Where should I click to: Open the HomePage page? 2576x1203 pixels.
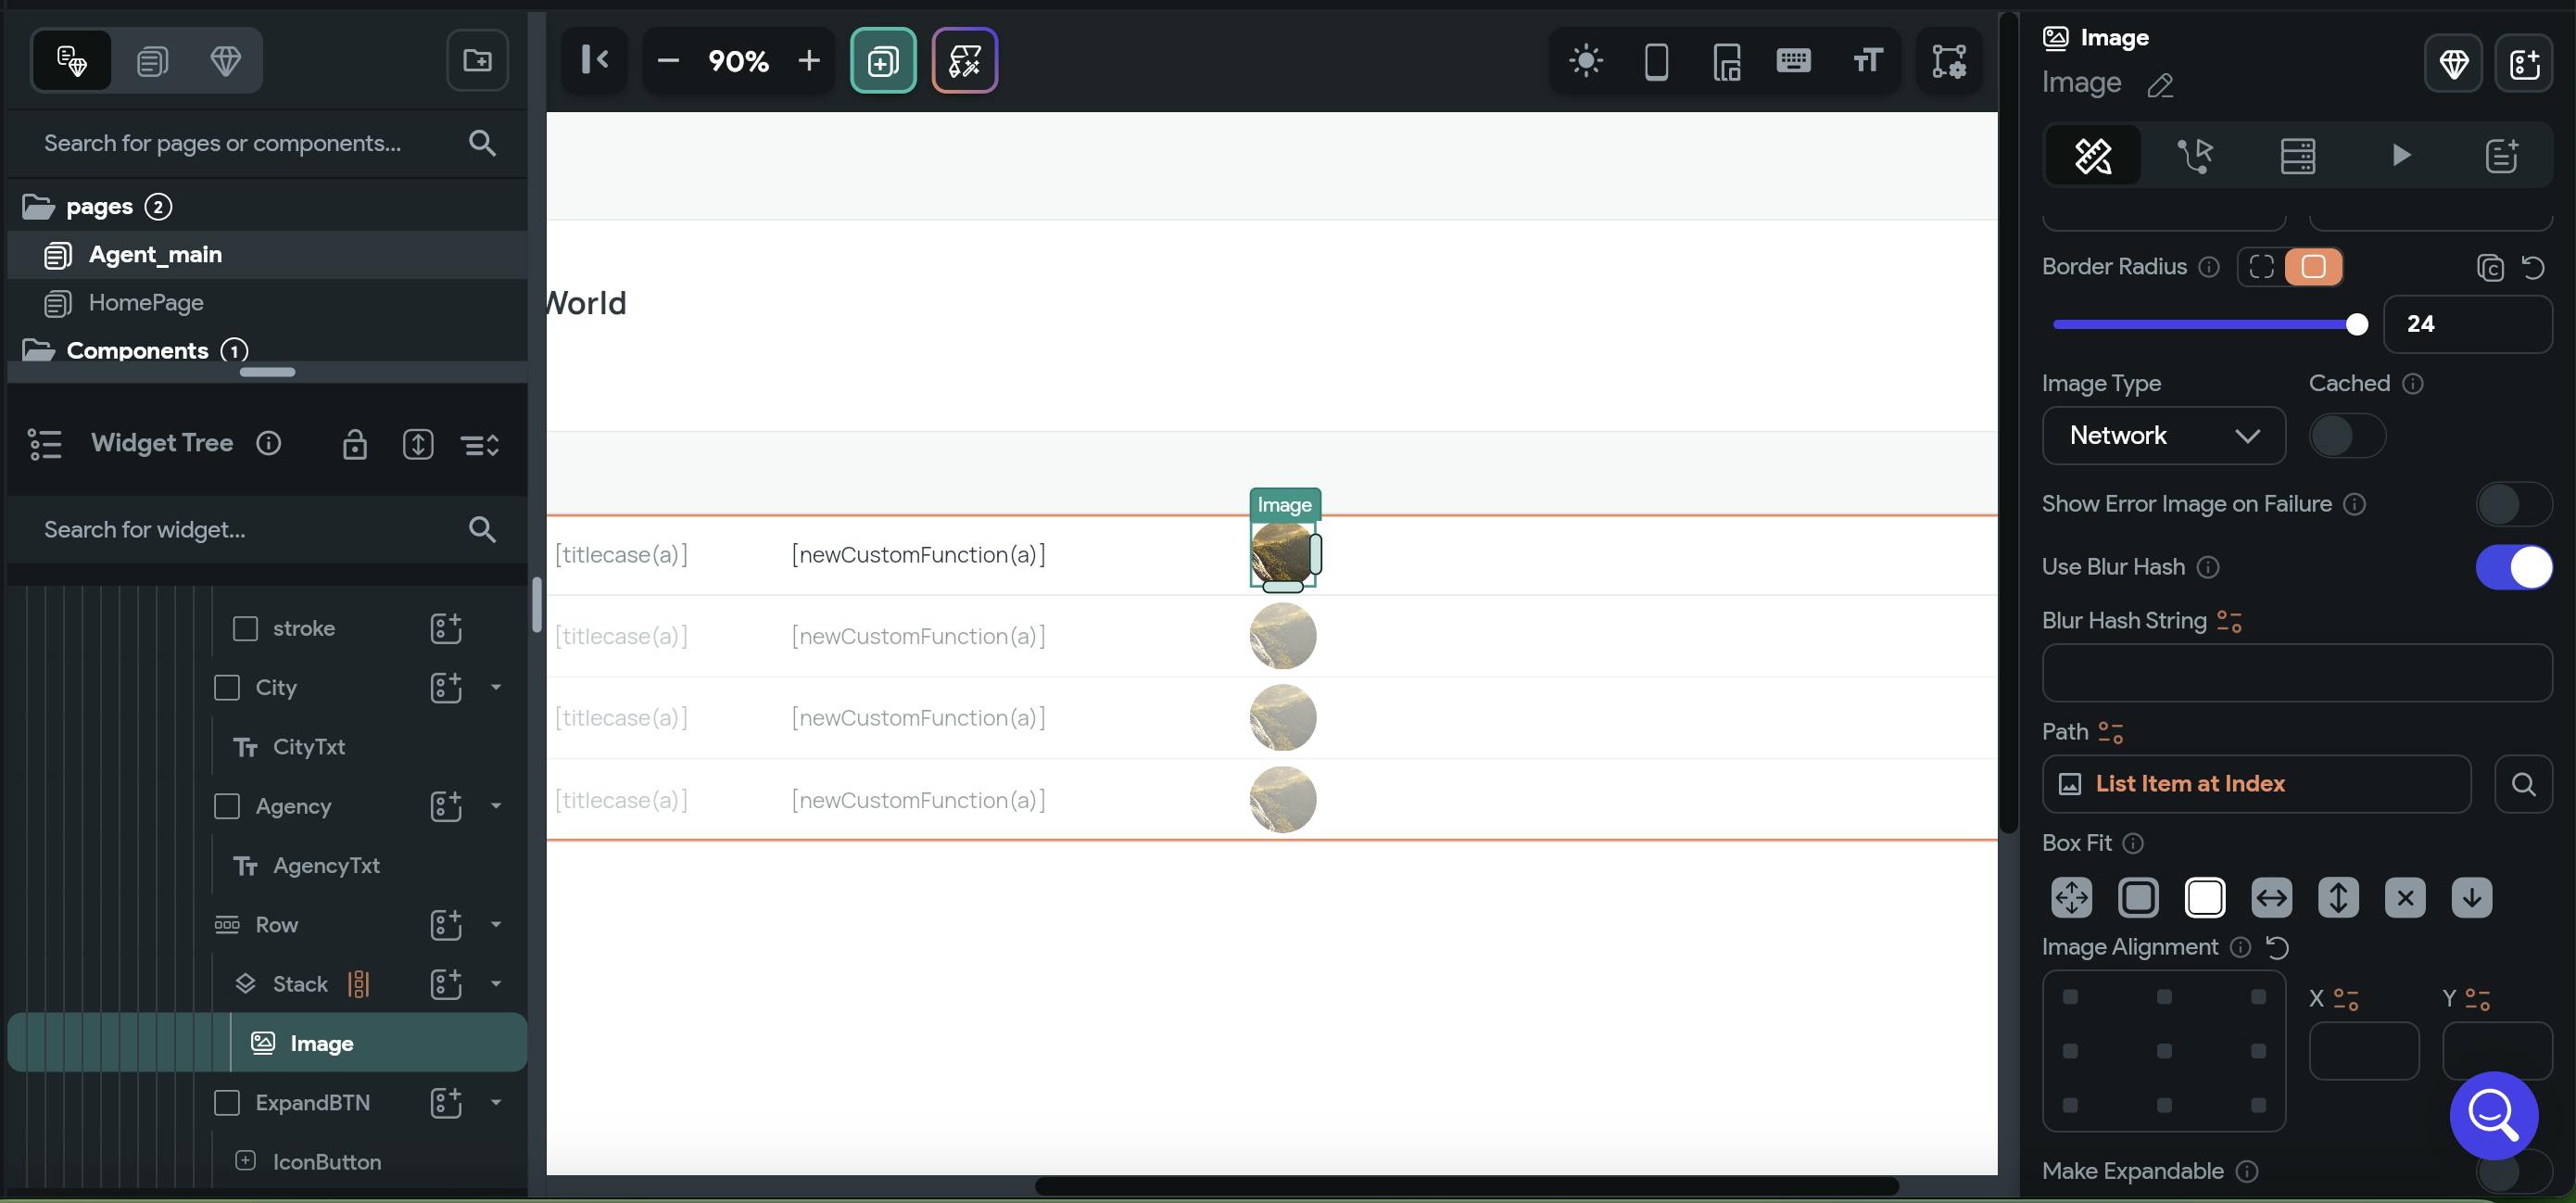[x=146, y=303]
